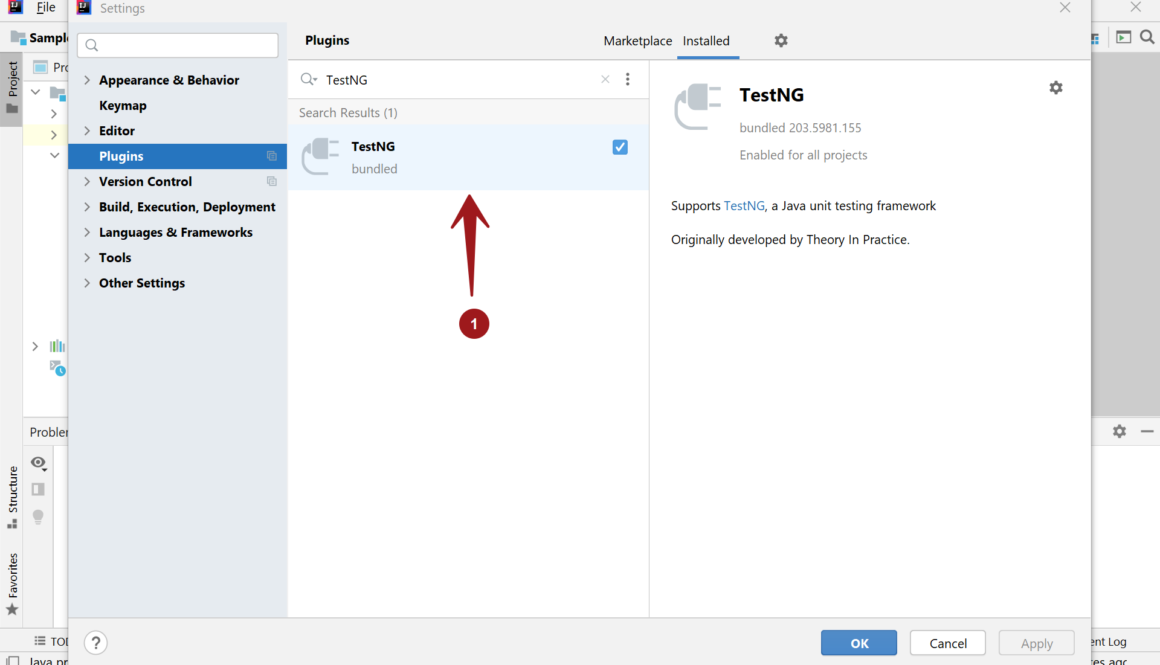Click the Problems panel eye icon
Screen dimensions: 1160x665
click(38, 463)
